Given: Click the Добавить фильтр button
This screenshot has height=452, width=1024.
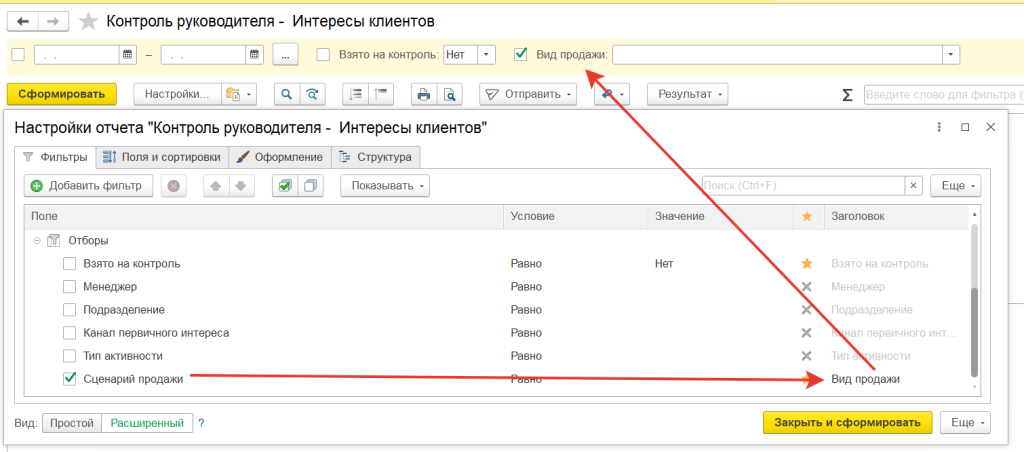Looking at the screenshot, I should 88,186.
